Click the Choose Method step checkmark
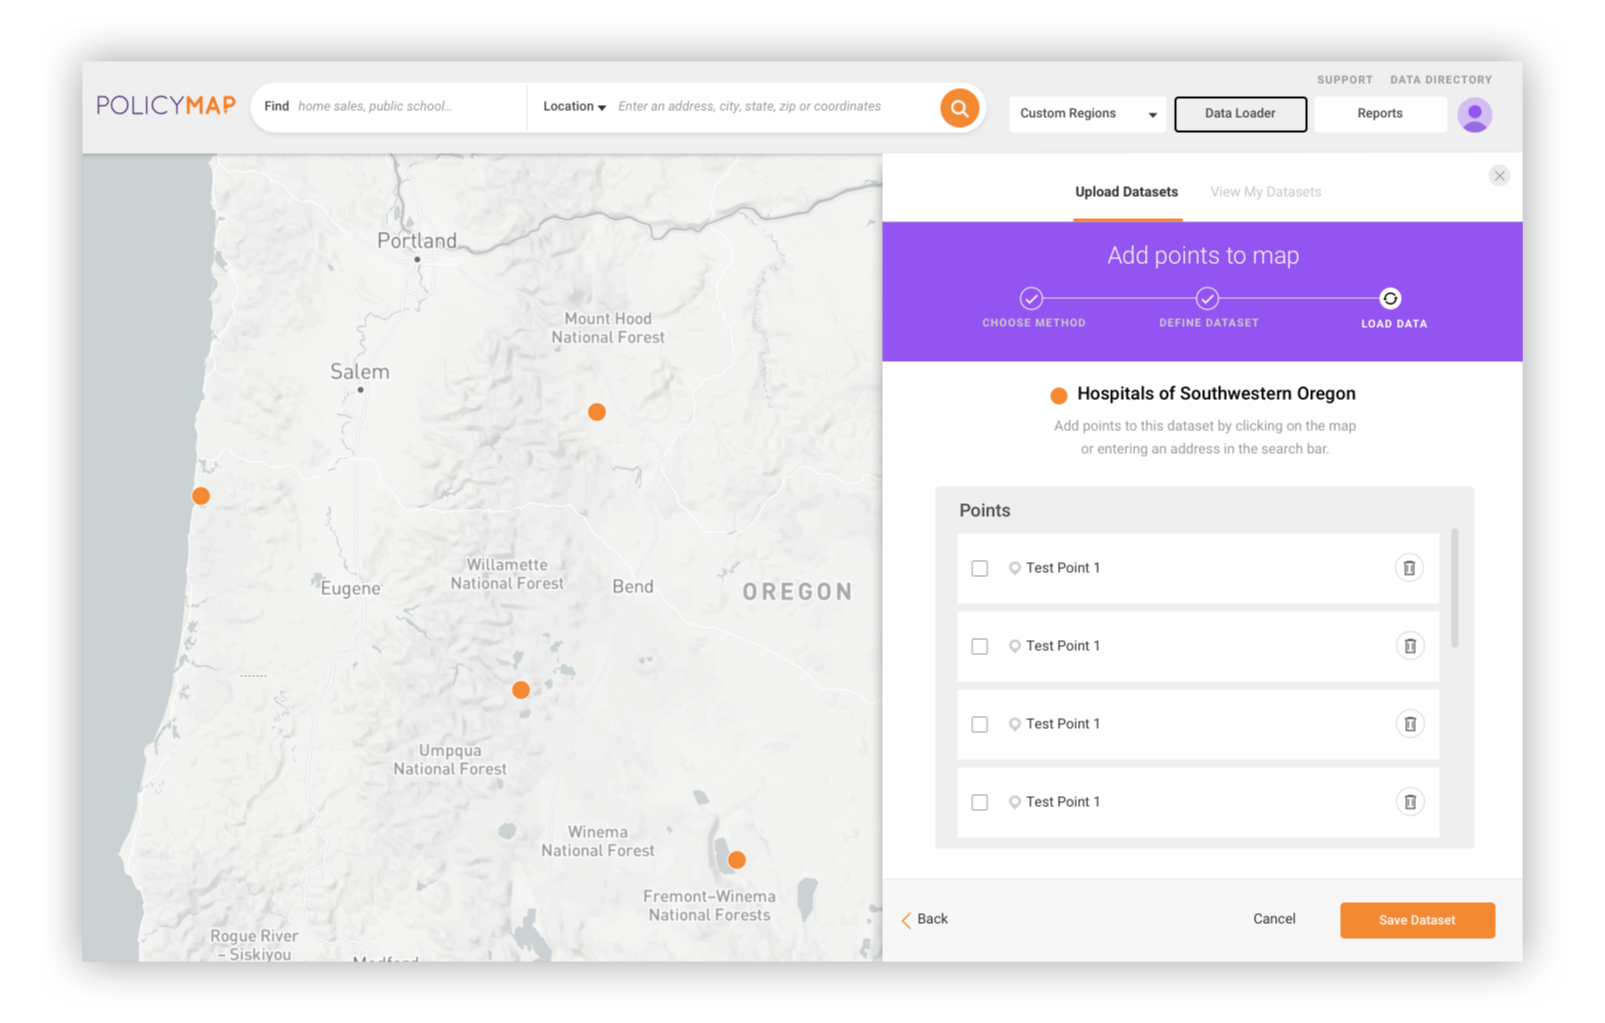Screen dimensions: 1605x1023 click(1031, 298)
